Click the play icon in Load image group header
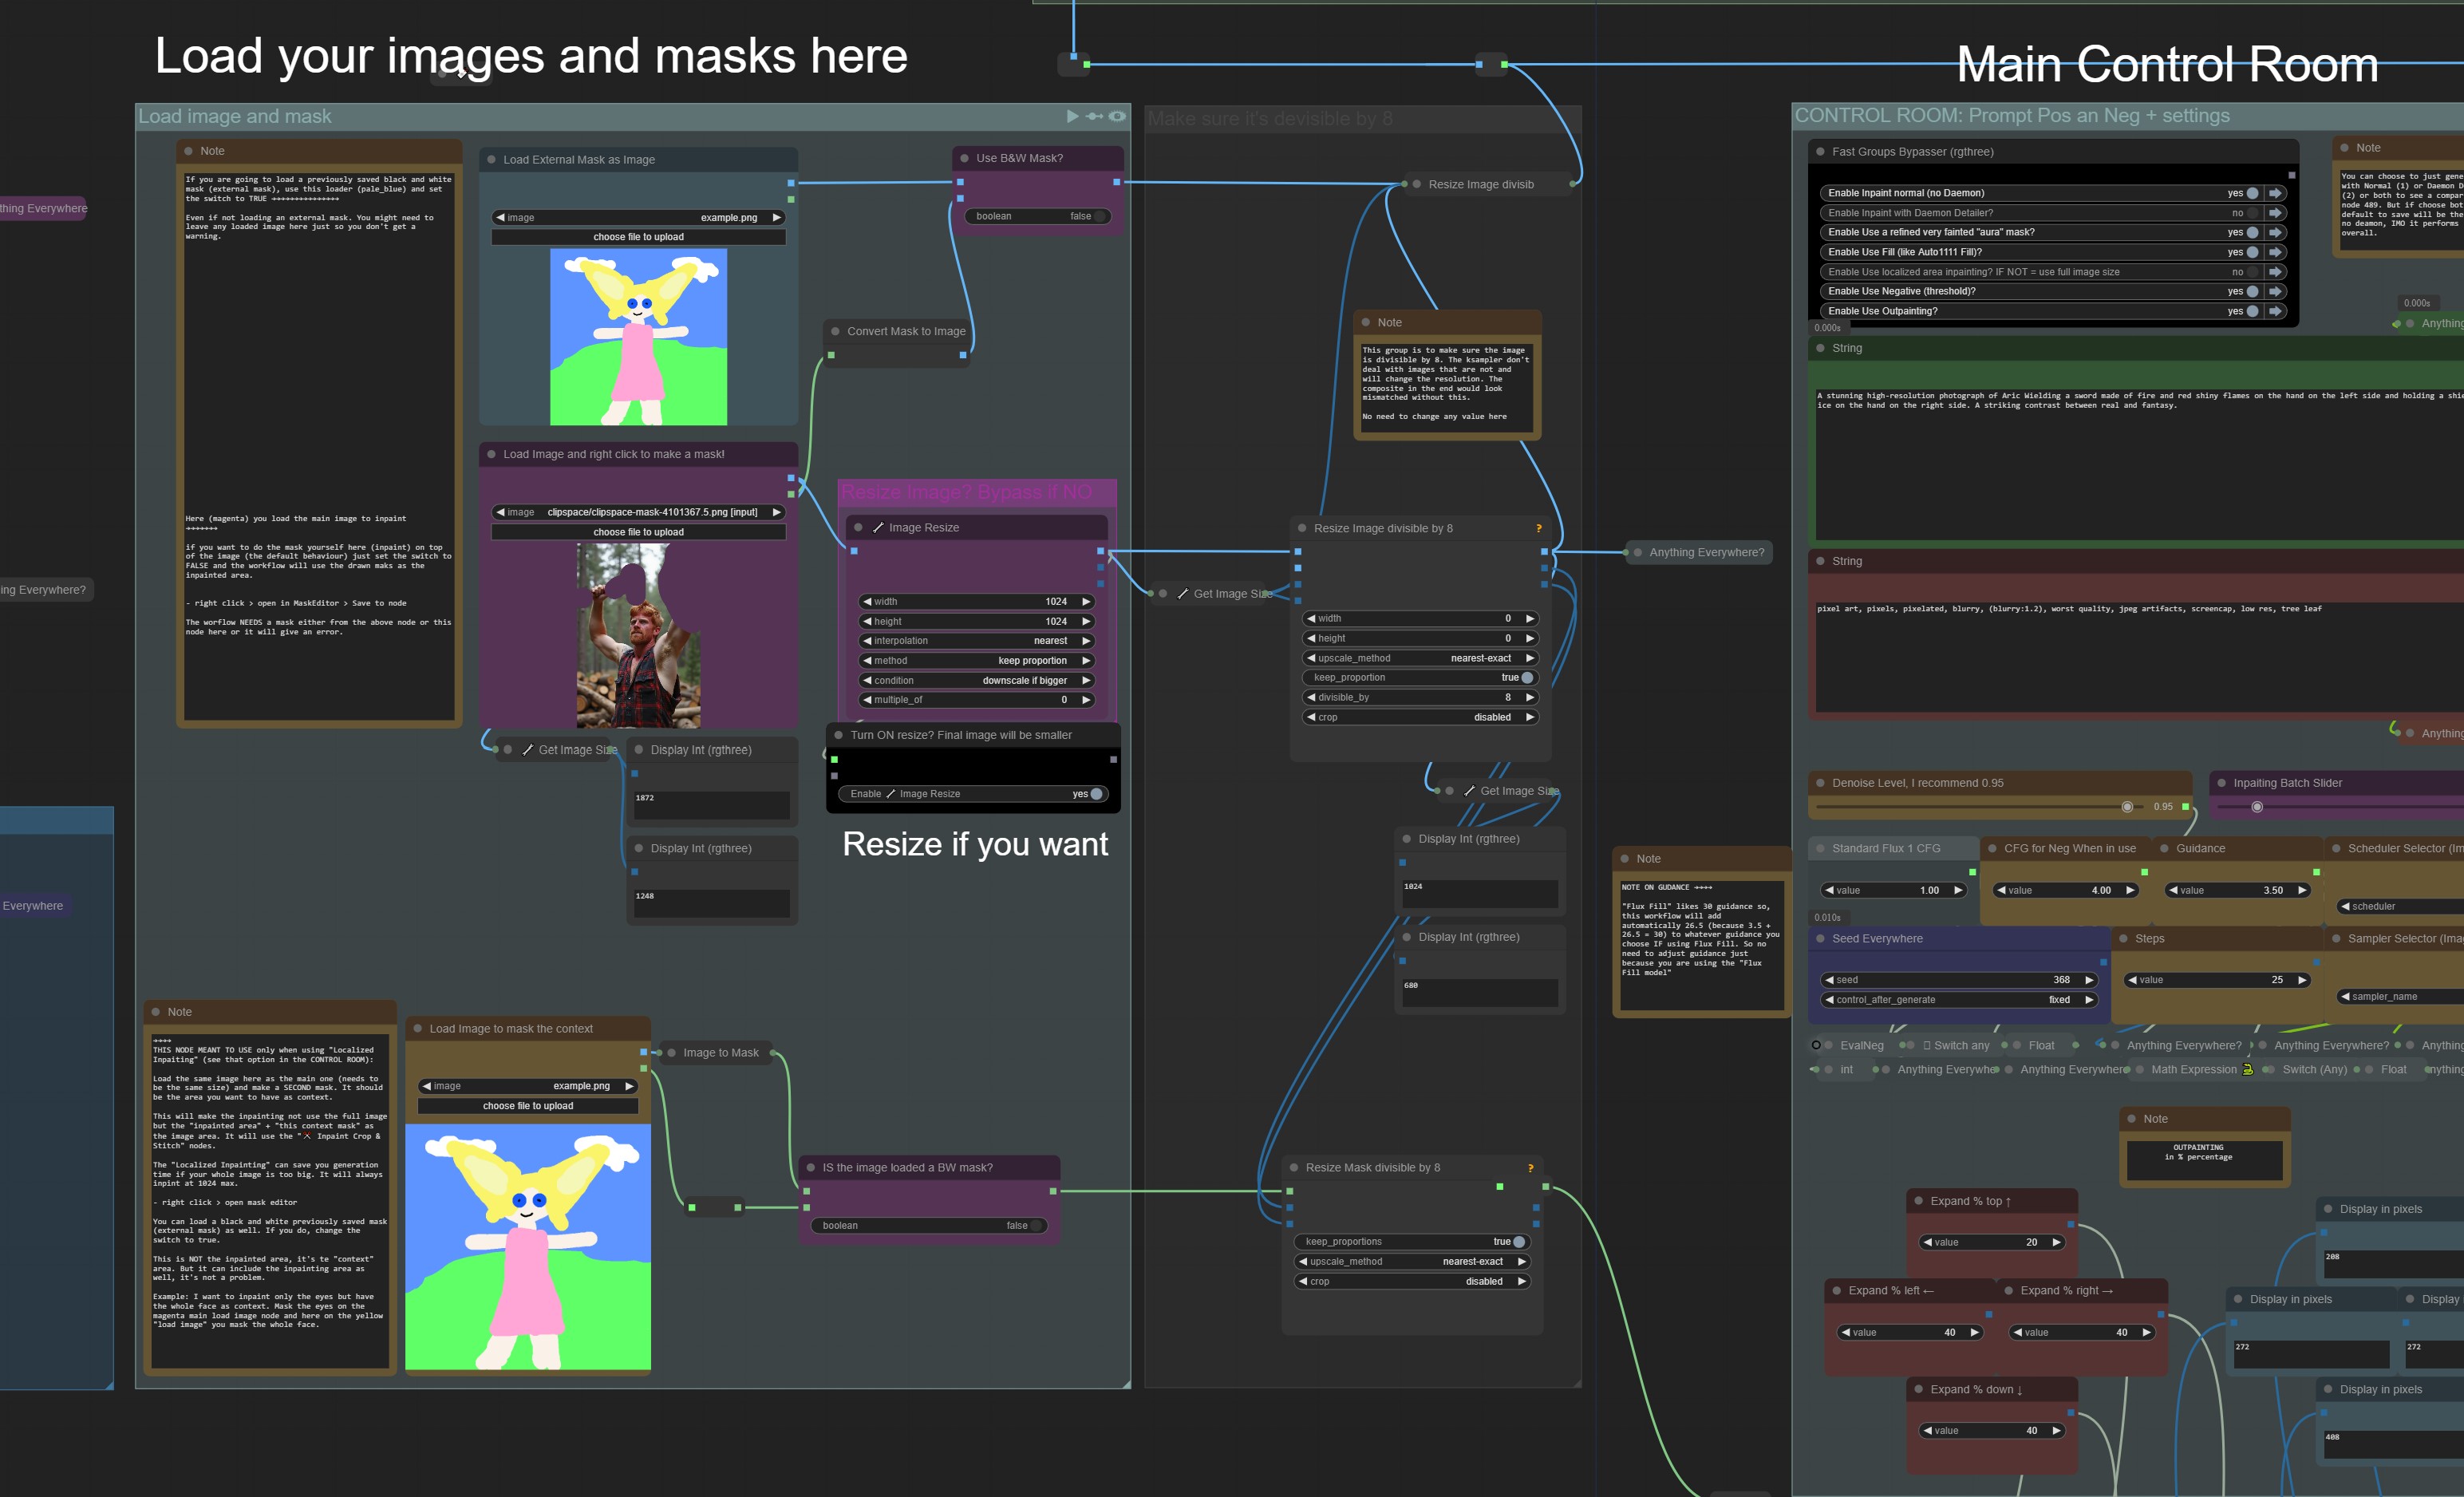 click(x=1072, y=116)
